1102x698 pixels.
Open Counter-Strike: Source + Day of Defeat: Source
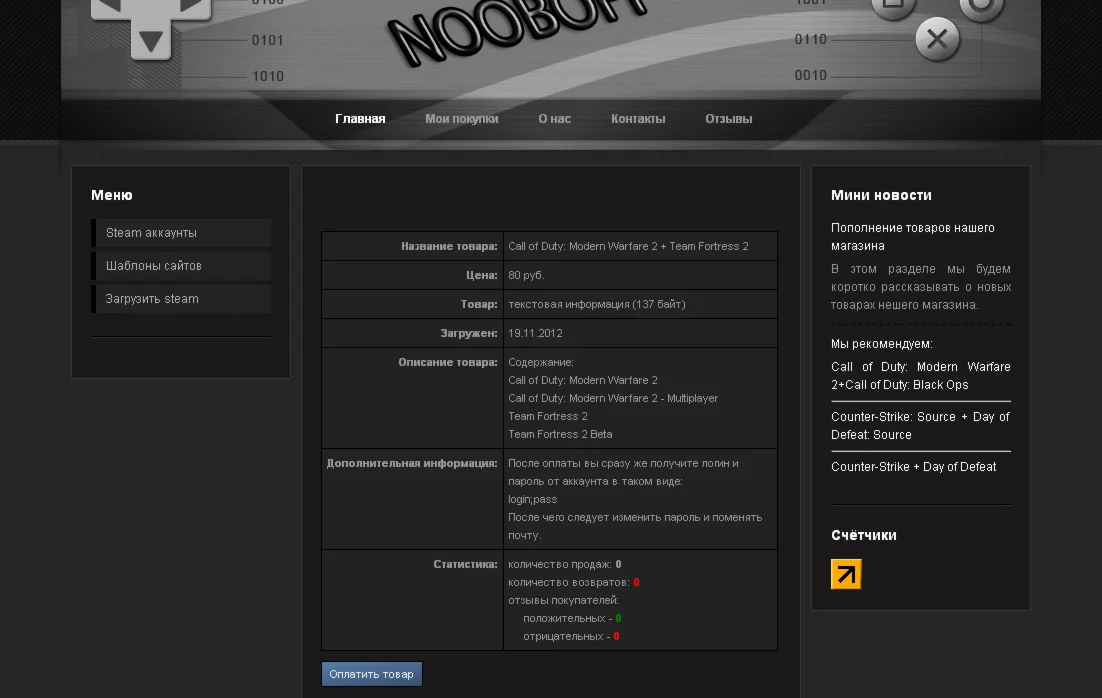coord(921,425)
